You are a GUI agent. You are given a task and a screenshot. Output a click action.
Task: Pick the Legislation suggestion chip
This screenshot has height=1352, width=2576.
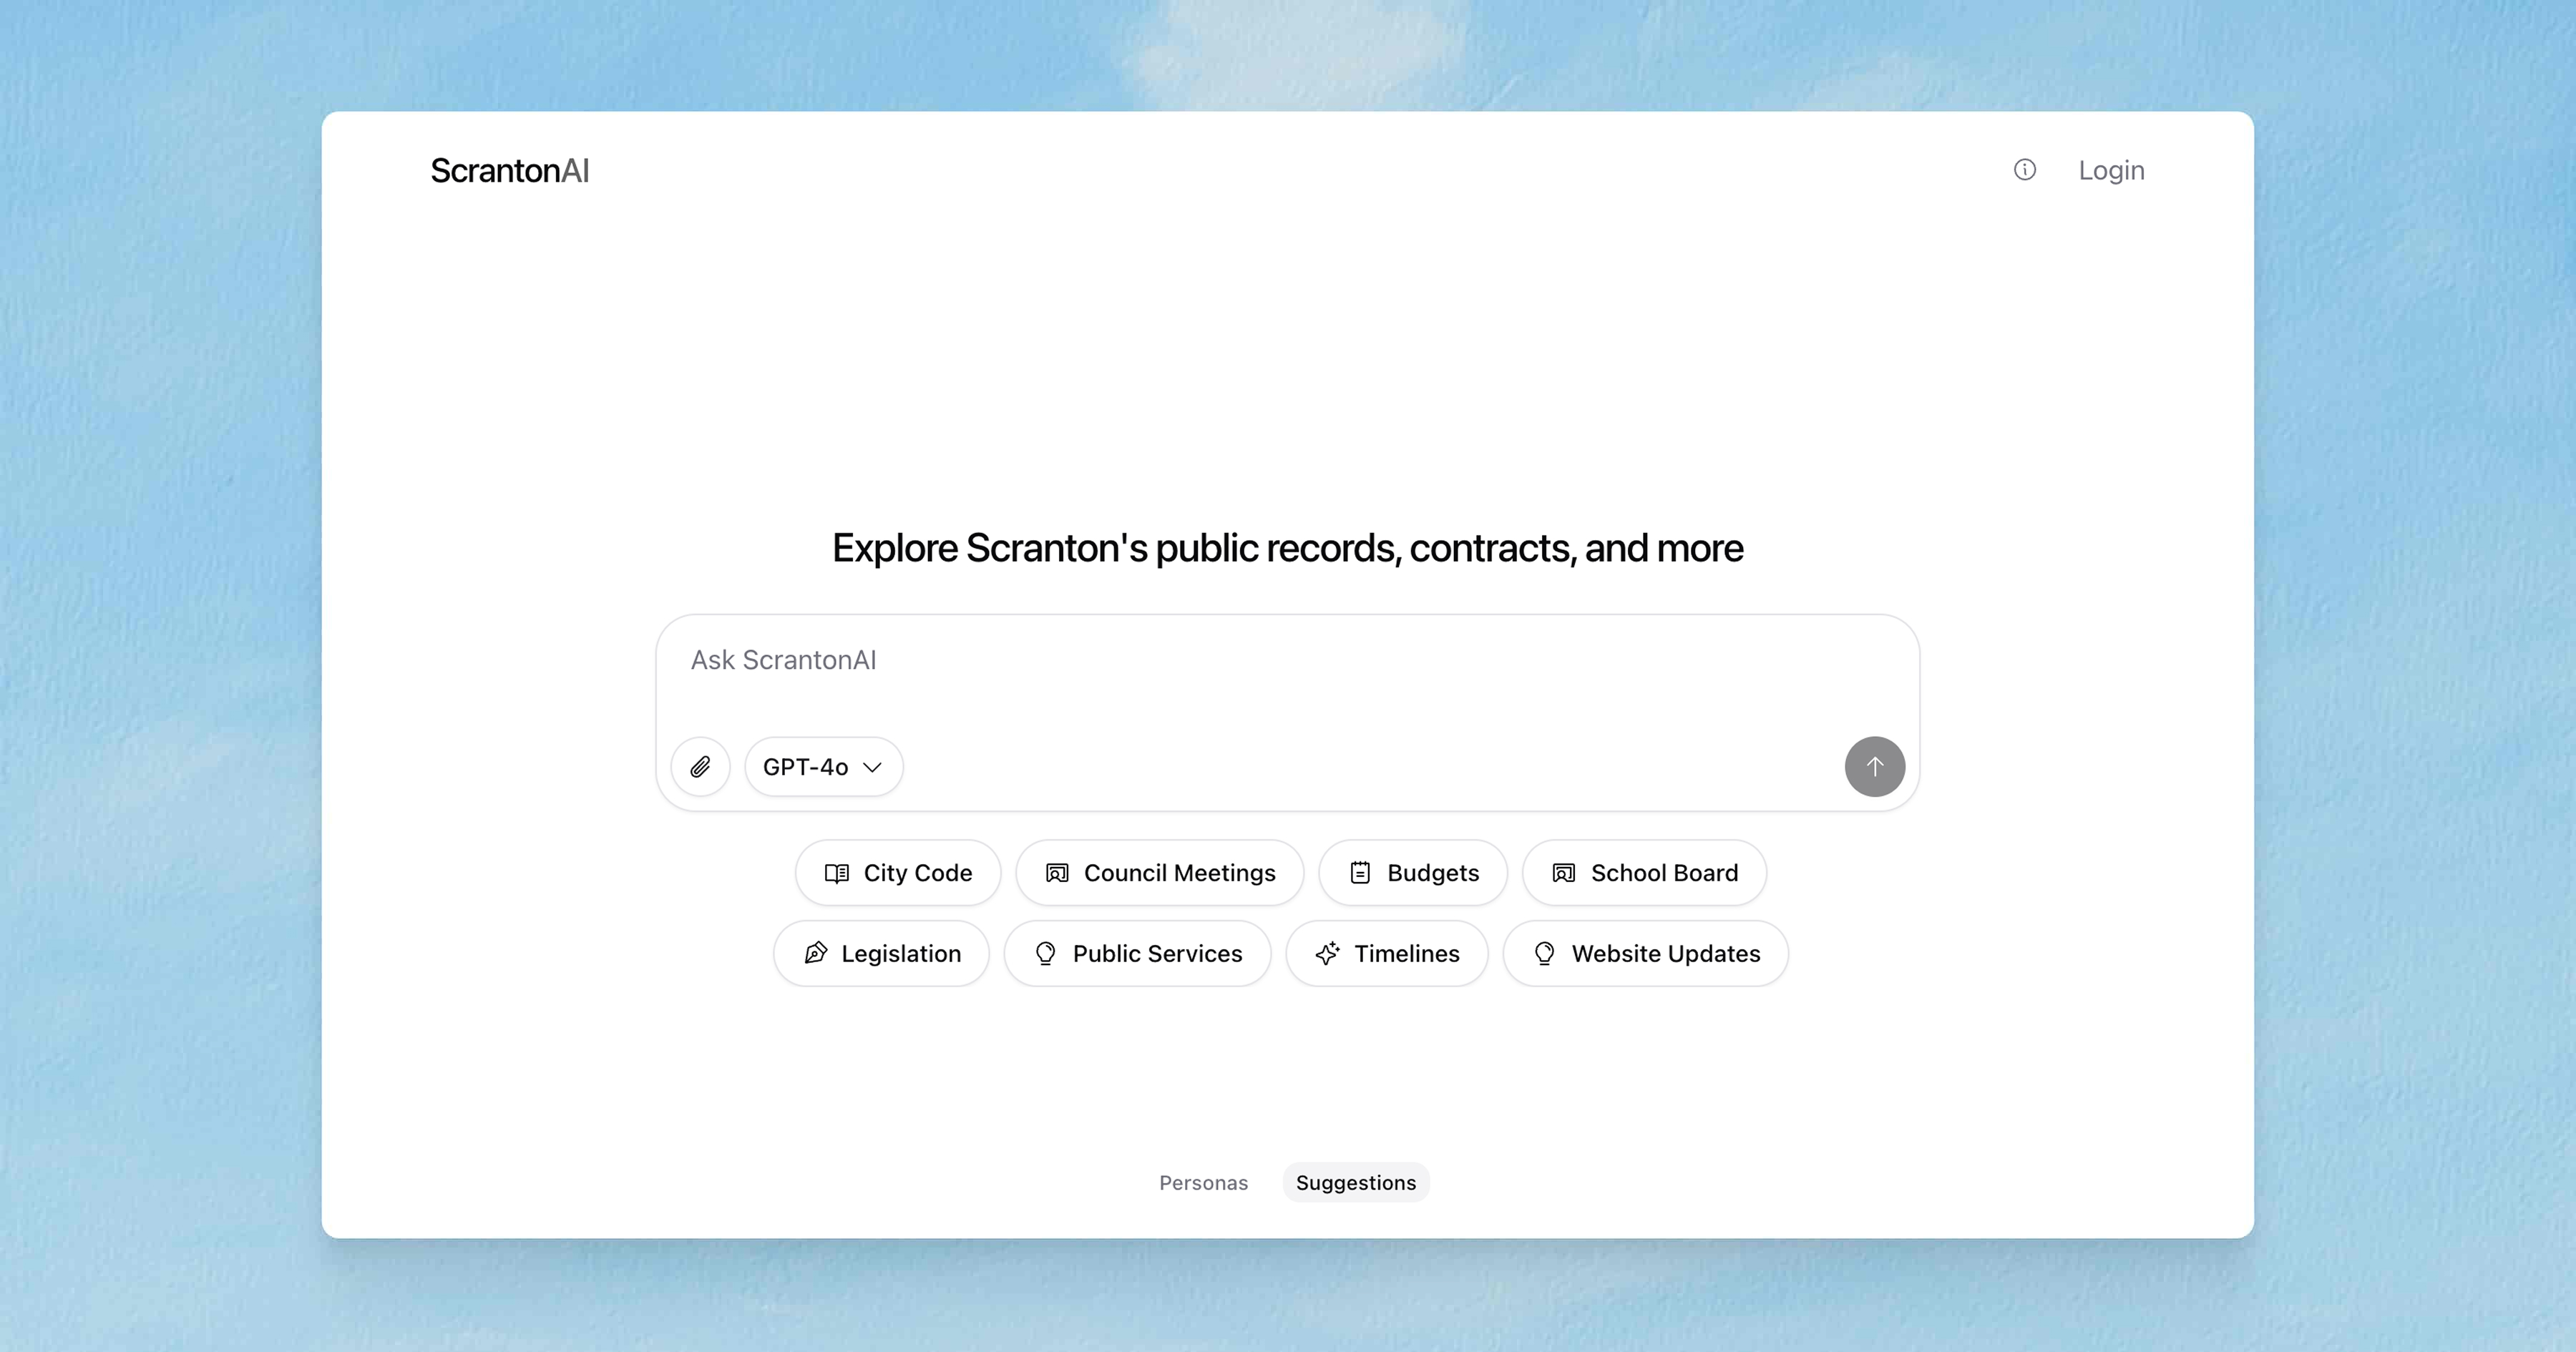881,954
